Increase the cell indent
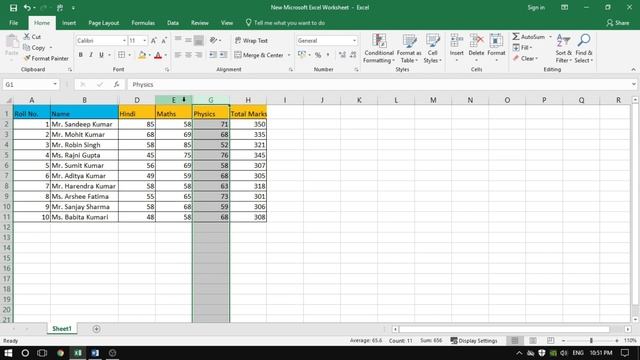The image size is (640, 360). click(x=223, y=55)
